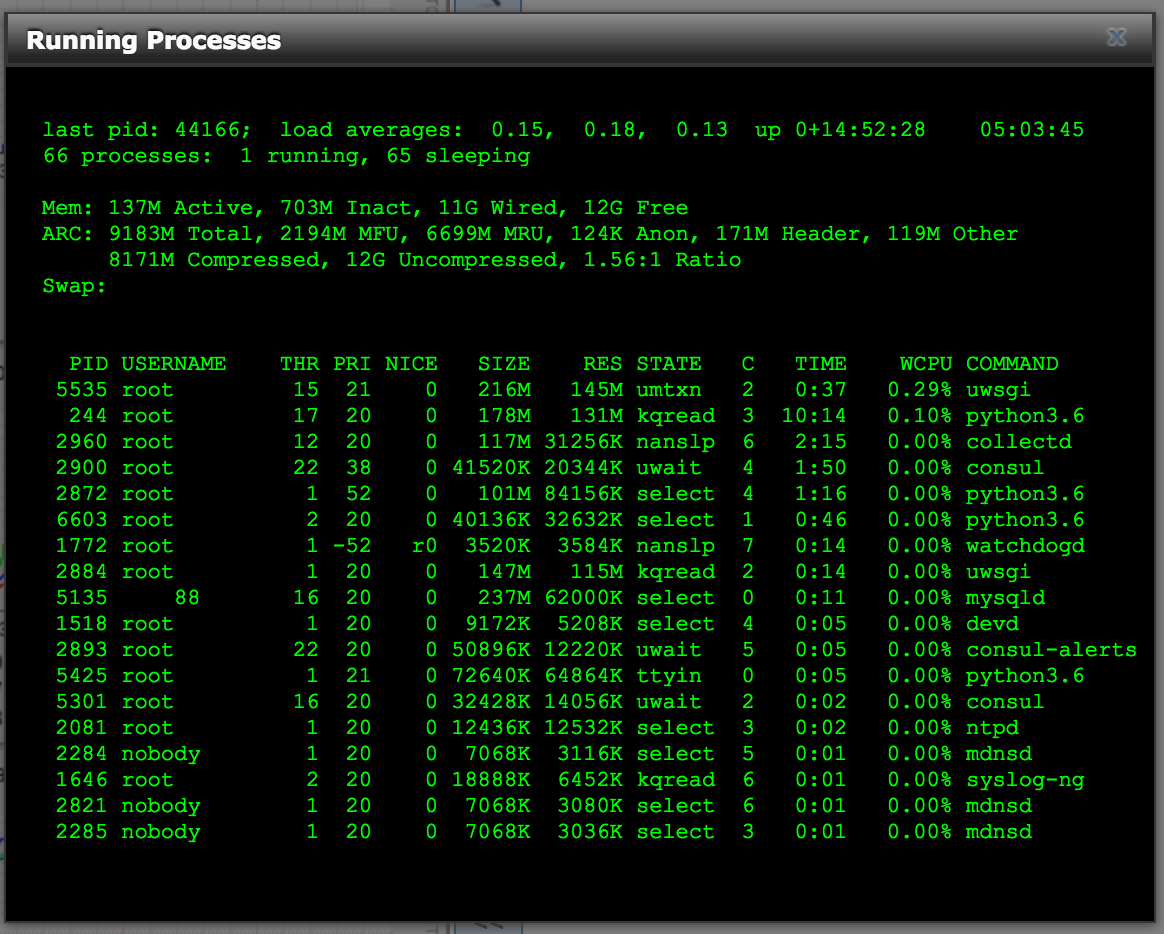
Task: Select the 'last pid: 44166;' text
Action: tap(147, 130)
